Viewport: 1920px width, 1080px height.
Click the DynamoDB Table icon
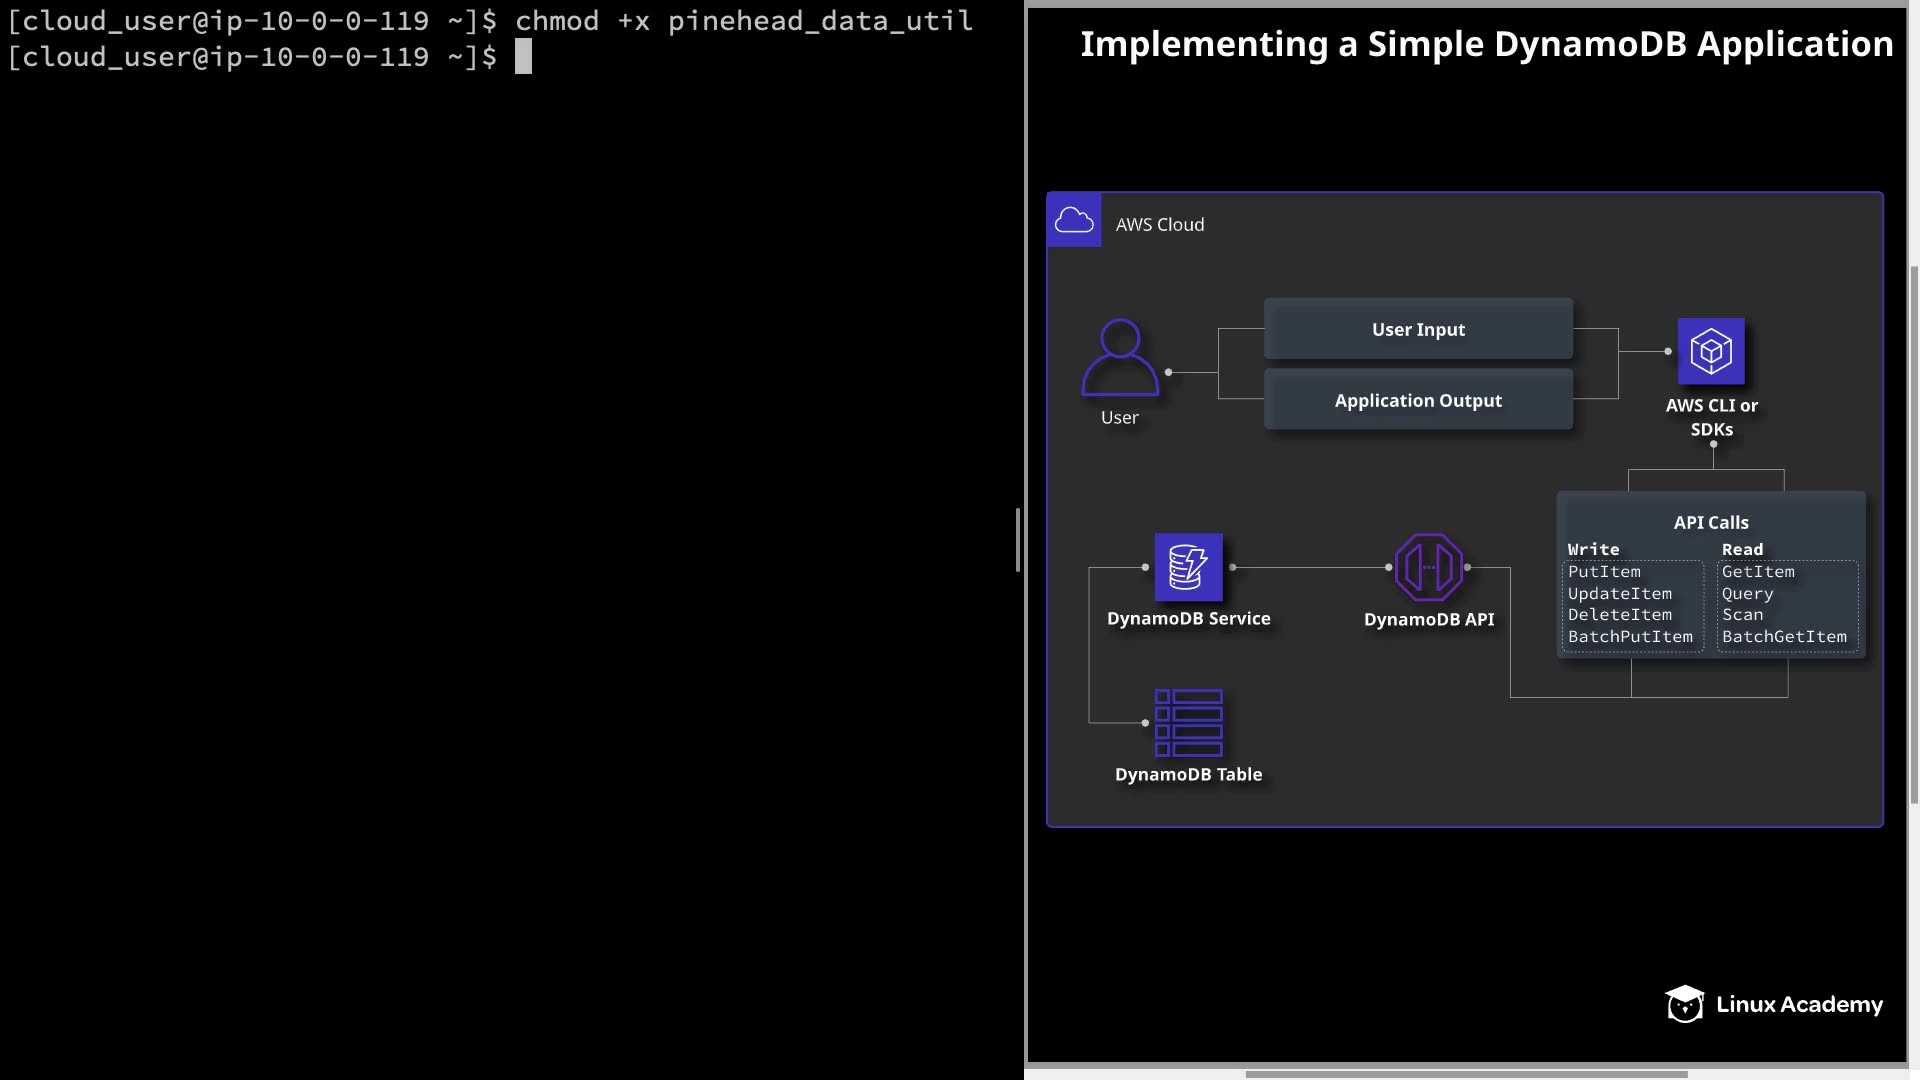[x=1188, y=722]
